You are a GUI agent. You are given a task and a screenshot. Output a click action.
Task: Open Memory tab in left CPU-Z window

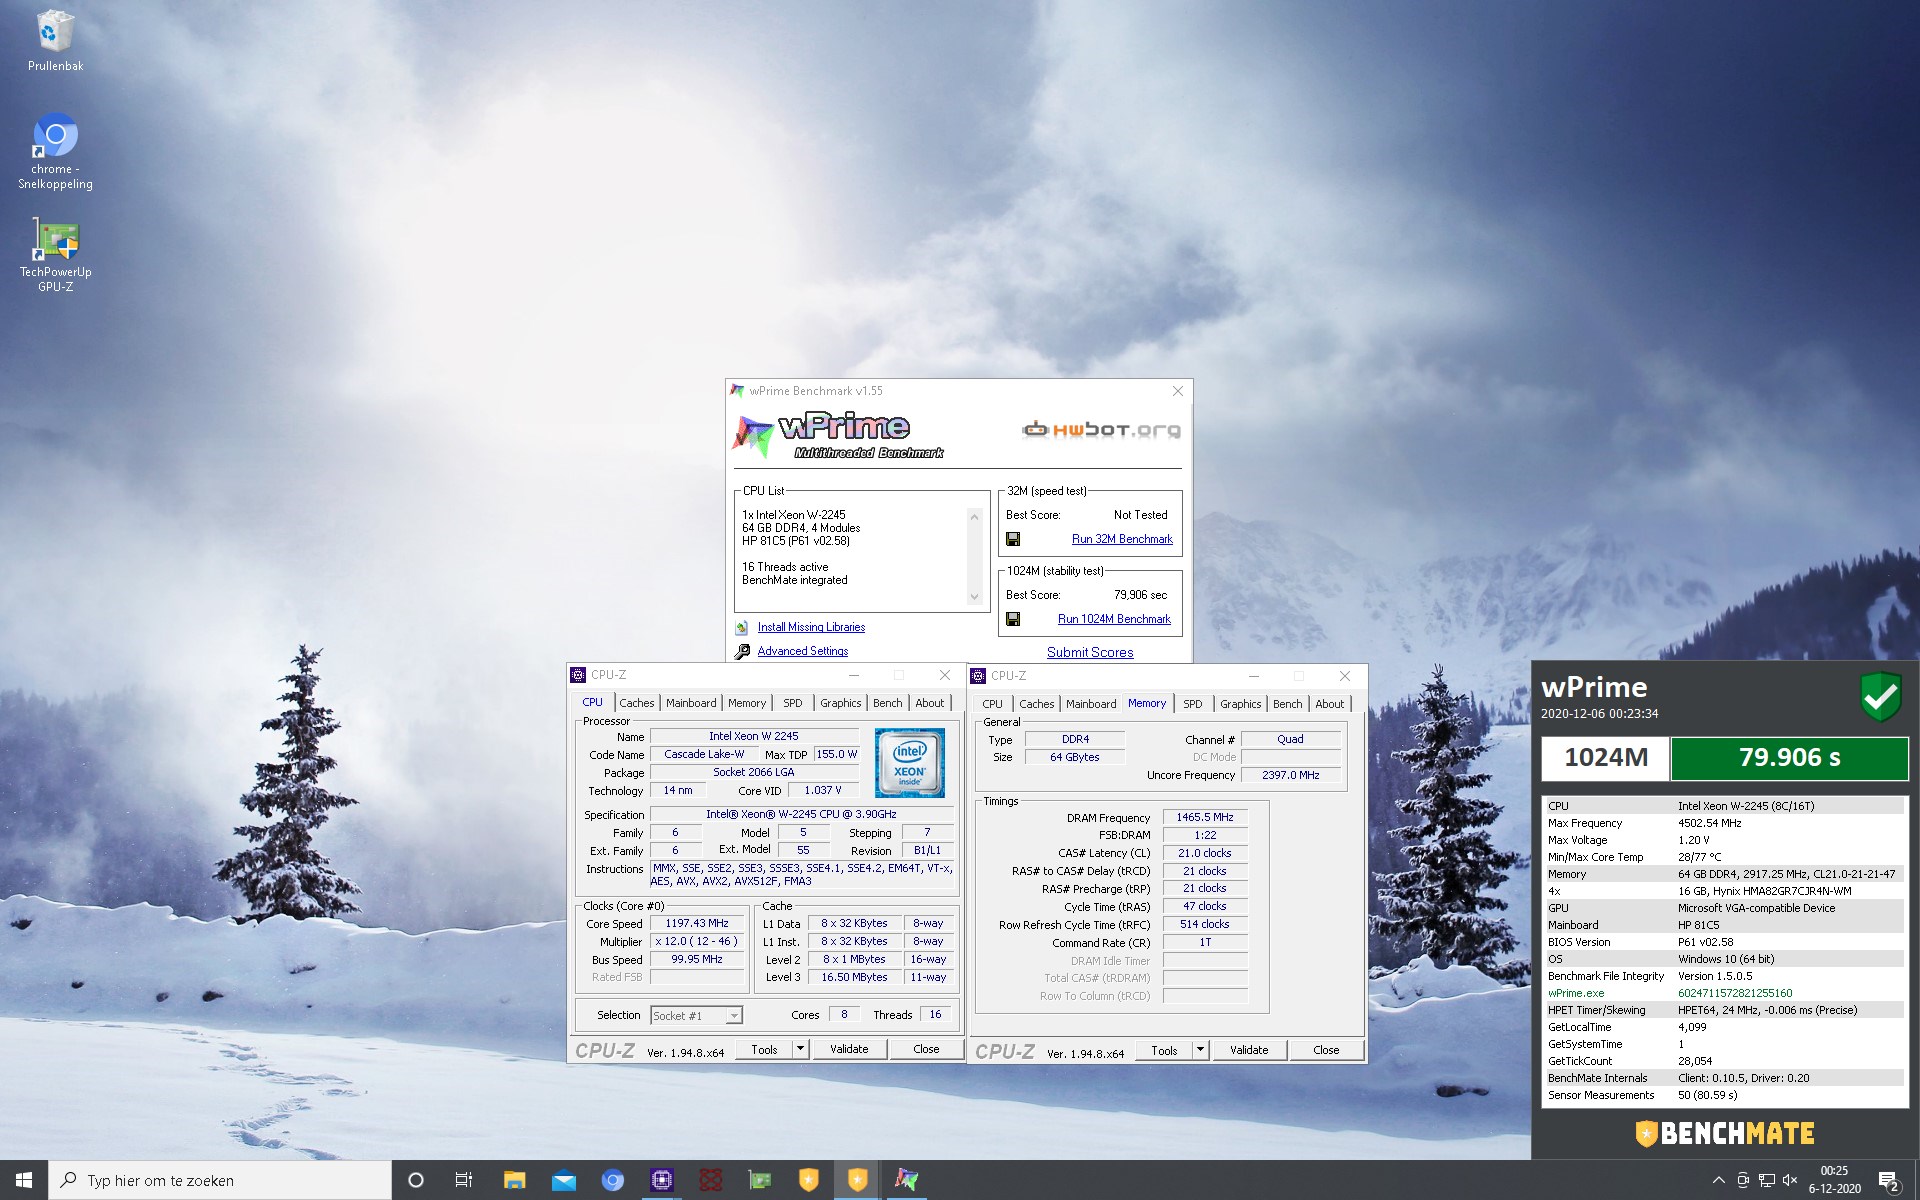click(x=747, y=703)
